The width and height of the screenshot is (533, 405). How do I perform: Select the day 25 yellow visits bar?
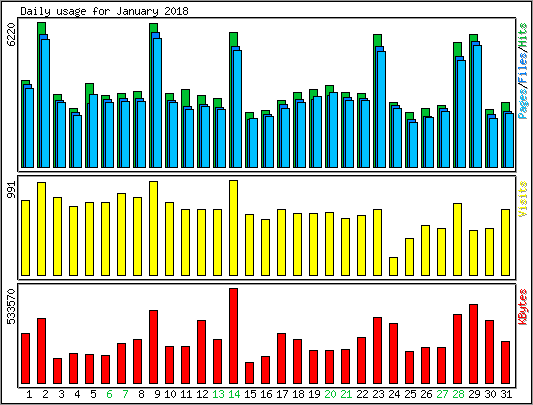tap(409, 257)
